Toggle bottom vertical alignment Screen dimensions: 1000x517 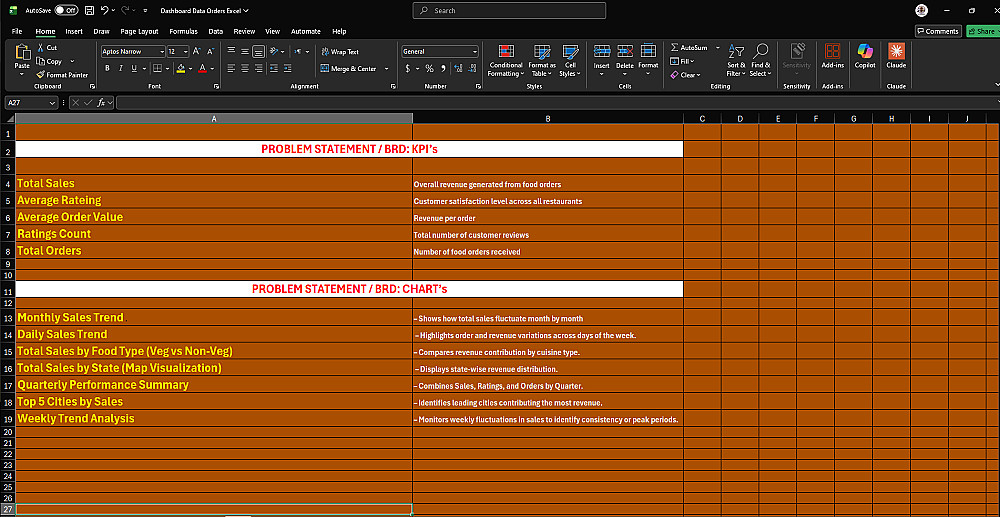[x=258, y=52]
